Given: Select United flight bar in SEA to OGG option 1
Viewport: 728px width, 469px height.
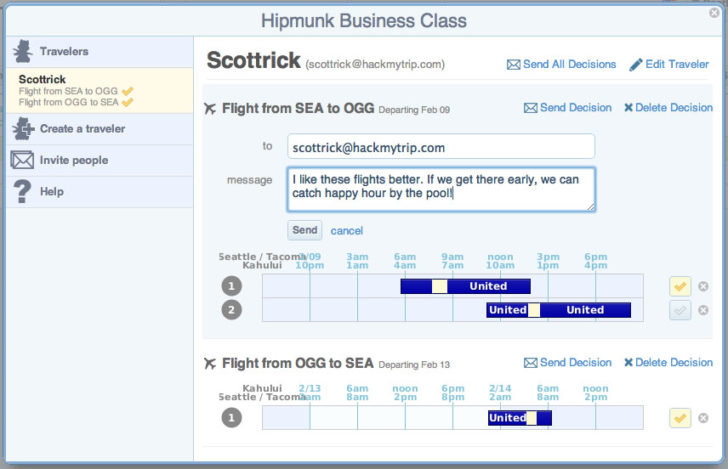Looking at the screenshot, I should [x=465, y=286].
